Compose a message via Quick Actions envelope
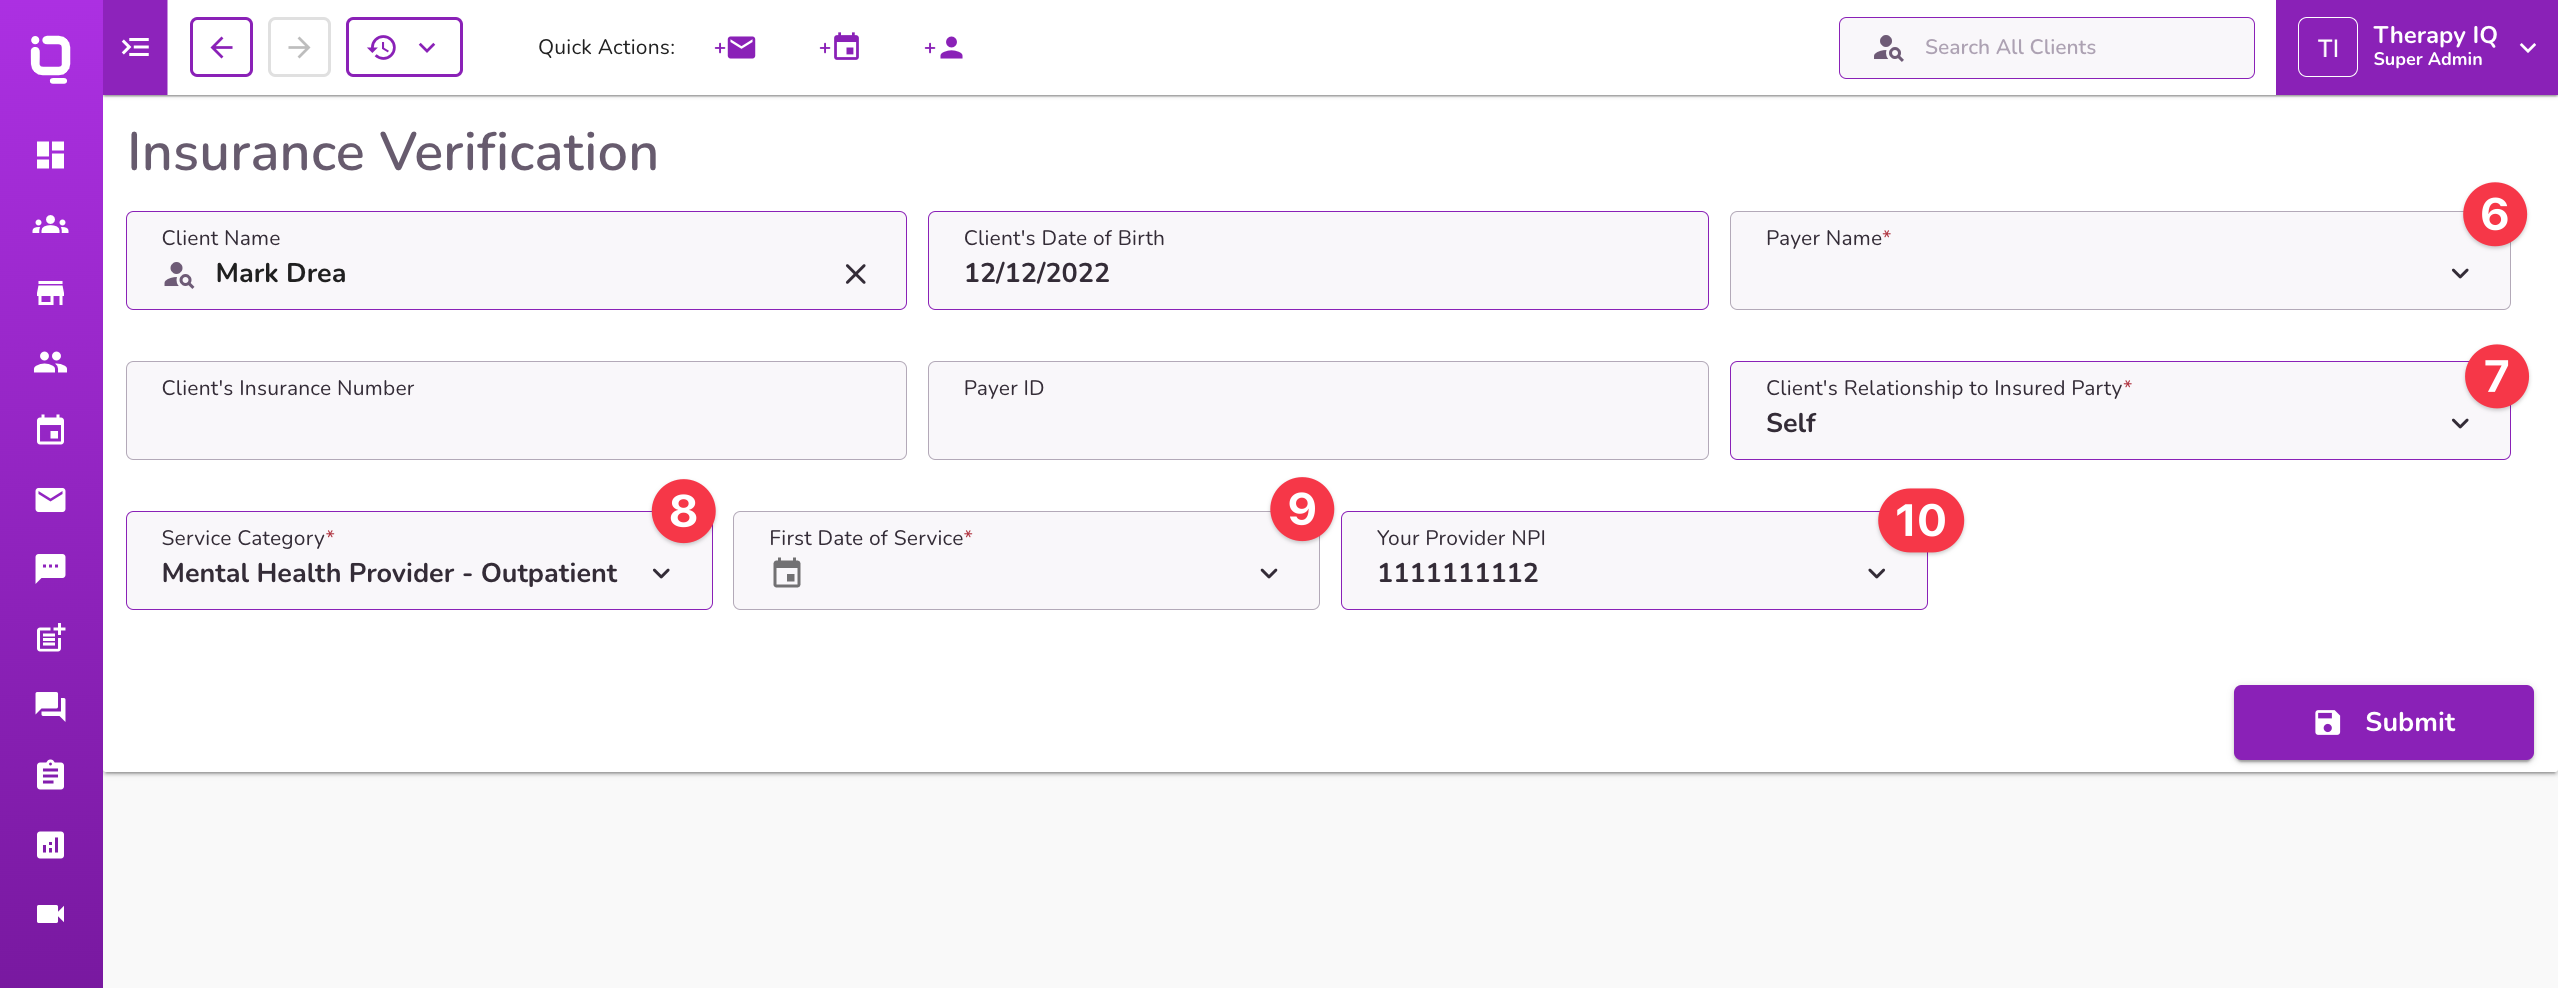Viewport: 2558px width, 988px height. [735, 47]
